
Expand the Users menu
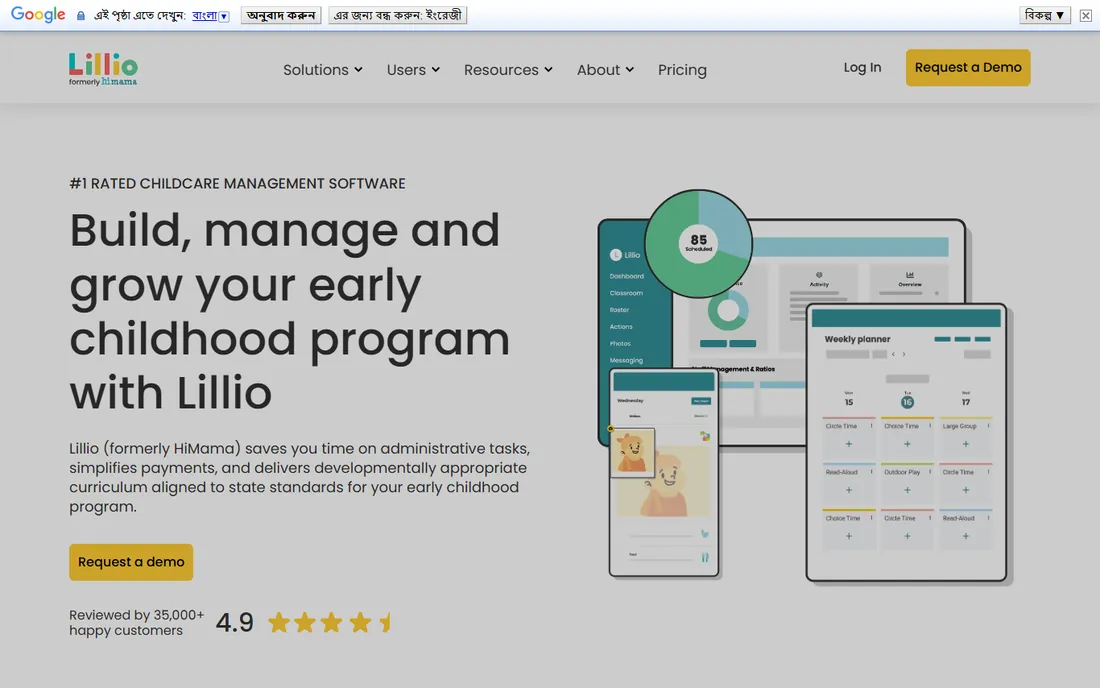(x=413, y=69)
